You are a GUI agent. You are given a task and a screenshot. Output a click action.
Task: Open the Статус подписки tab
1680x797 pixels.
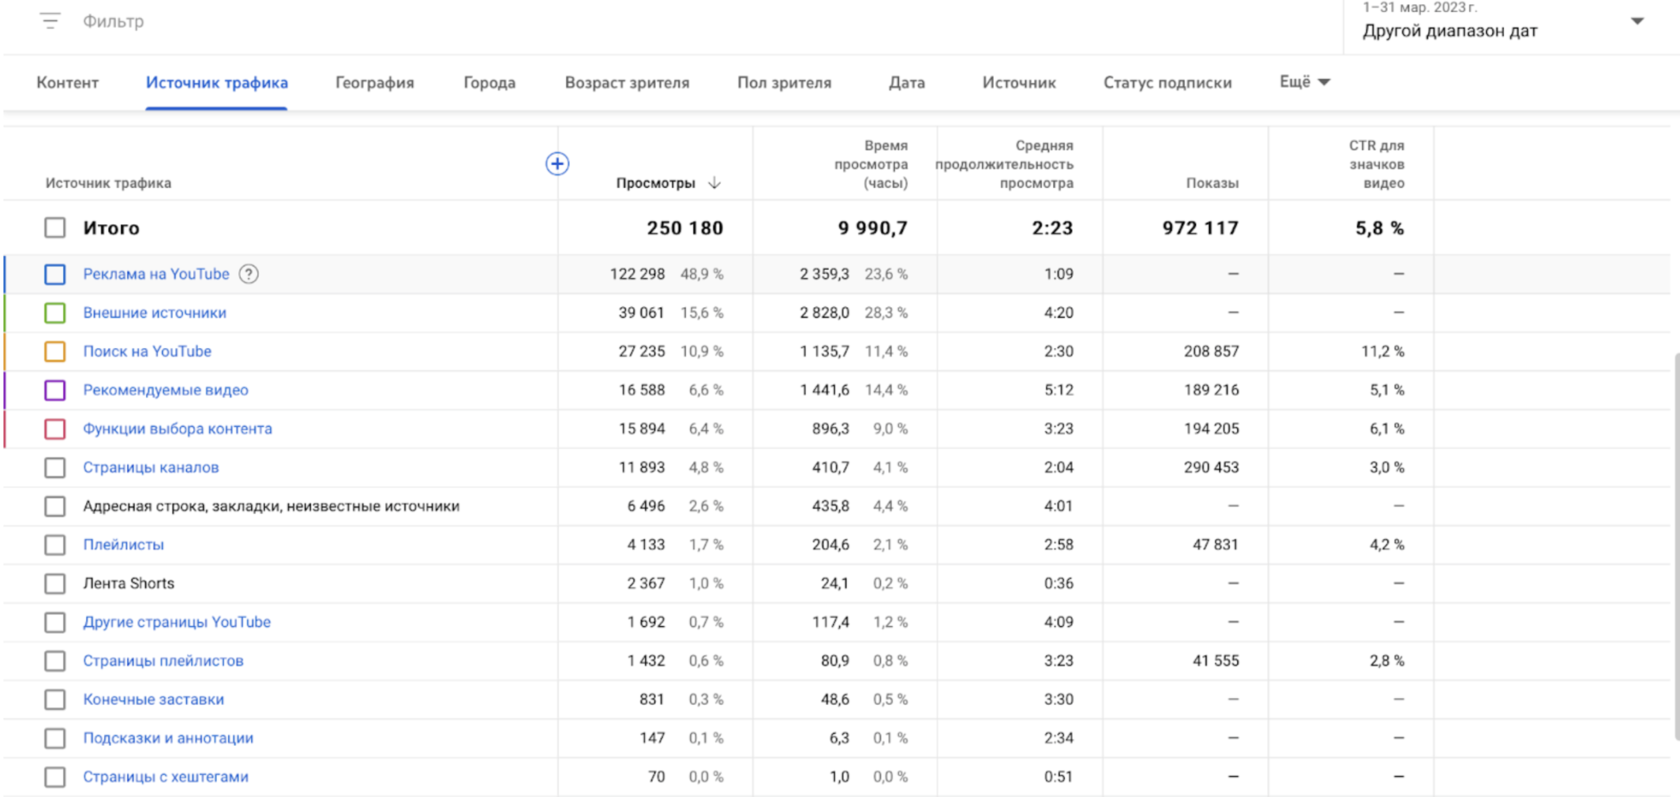pos(1168,83)
